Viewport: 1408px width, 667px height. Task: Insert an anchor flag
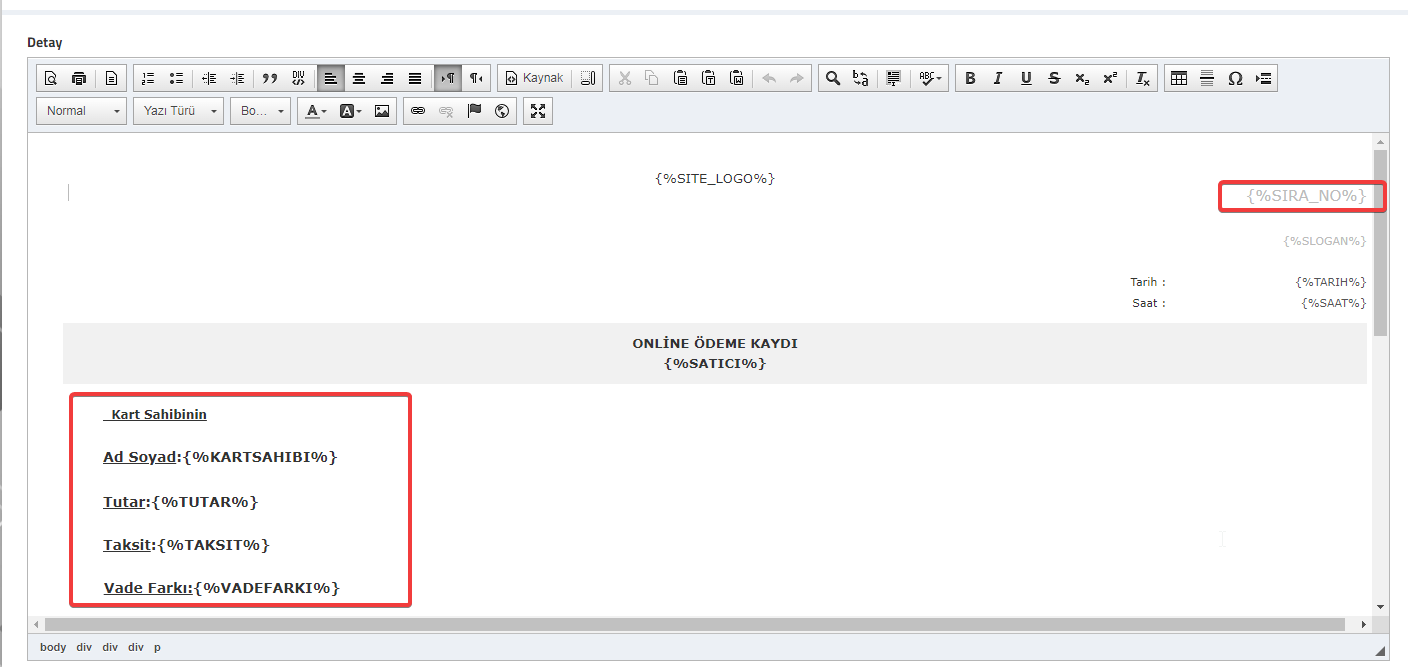coord(474,111)
